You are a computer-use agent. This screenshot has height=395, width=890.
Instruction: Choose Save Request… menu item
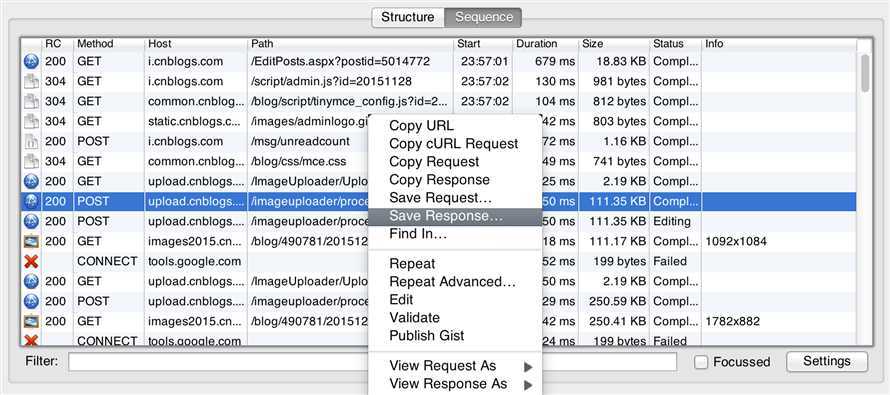[x=440, y=198]
